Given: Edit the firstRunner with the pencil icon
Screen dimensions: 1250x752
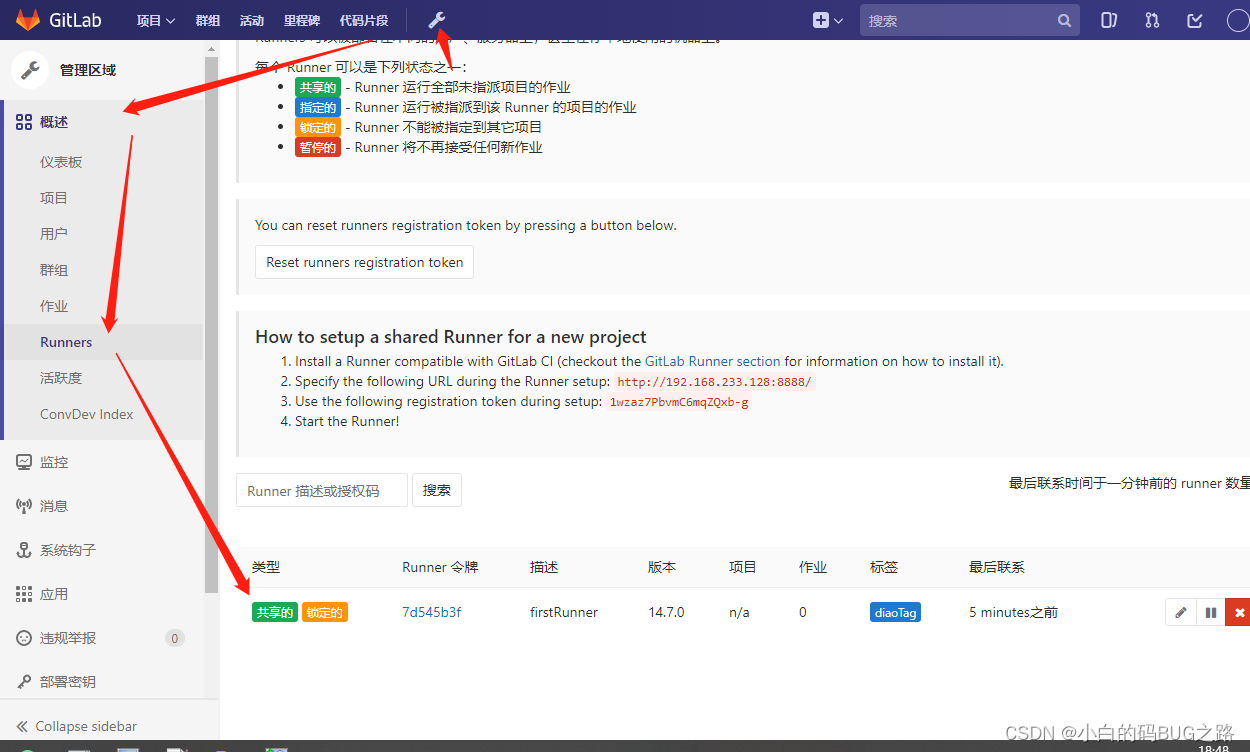Looking at the screenshot, I should pyautogui.click(x=1181, y=611).
